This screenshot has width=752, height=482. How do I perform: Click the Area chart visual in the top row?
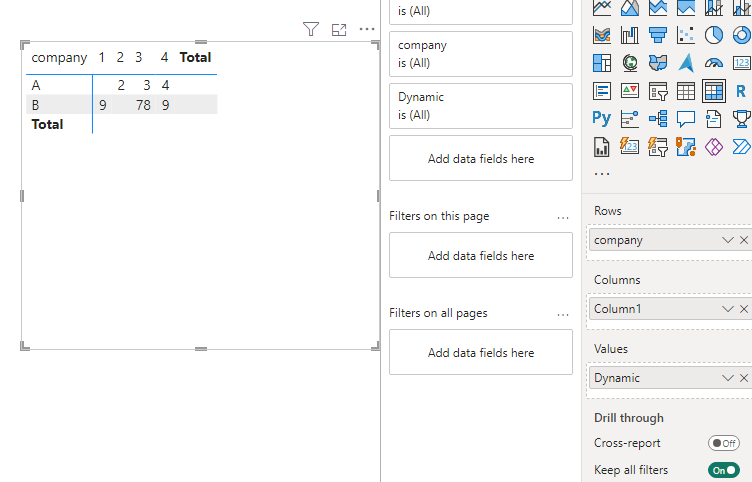tap(630, 8)
